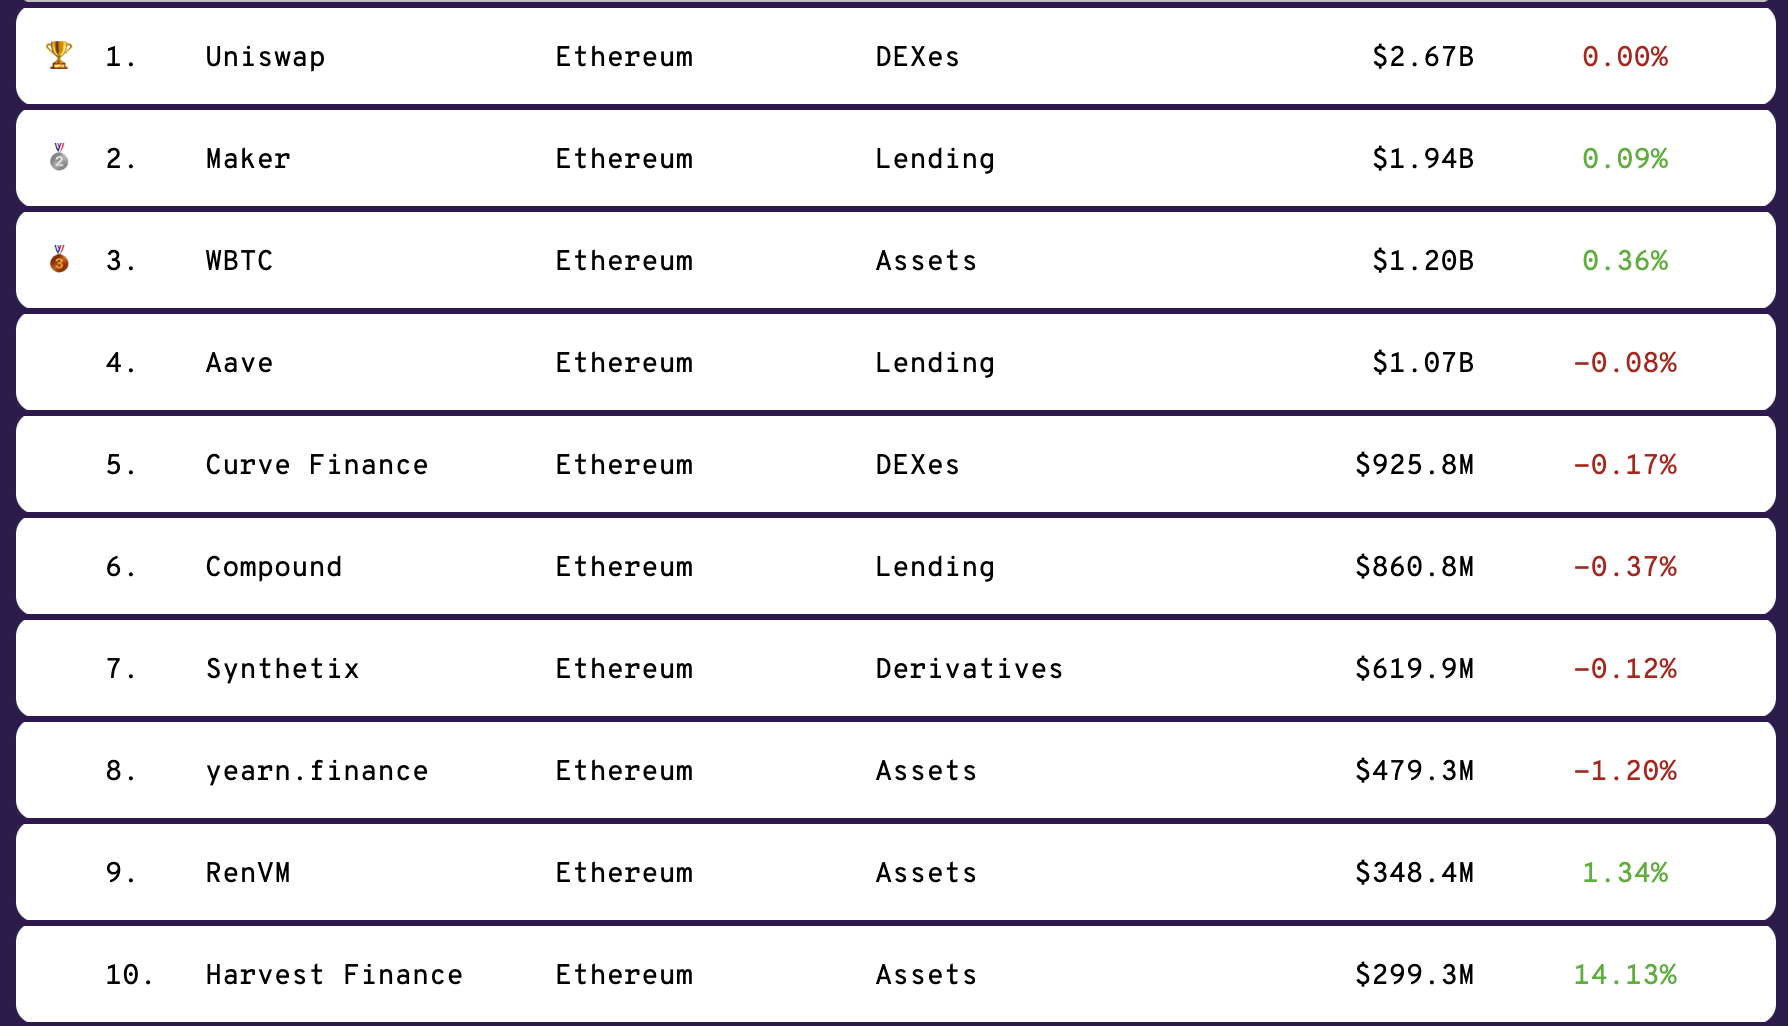Click the silver medal icon beside Maker

(x=59, y=158)
